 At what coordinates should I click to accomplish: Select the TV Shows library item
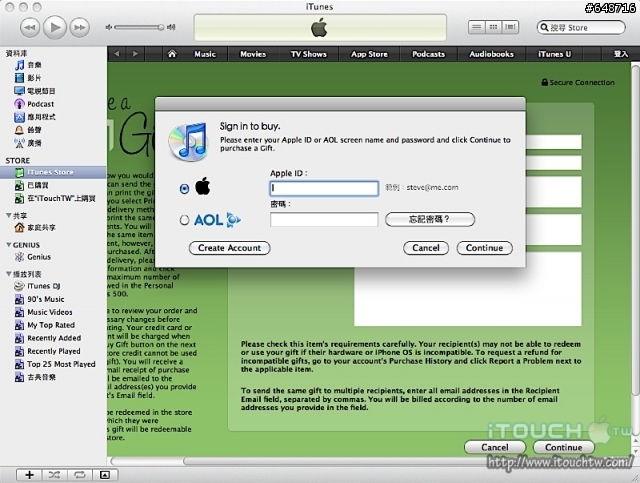click(34, 91)
